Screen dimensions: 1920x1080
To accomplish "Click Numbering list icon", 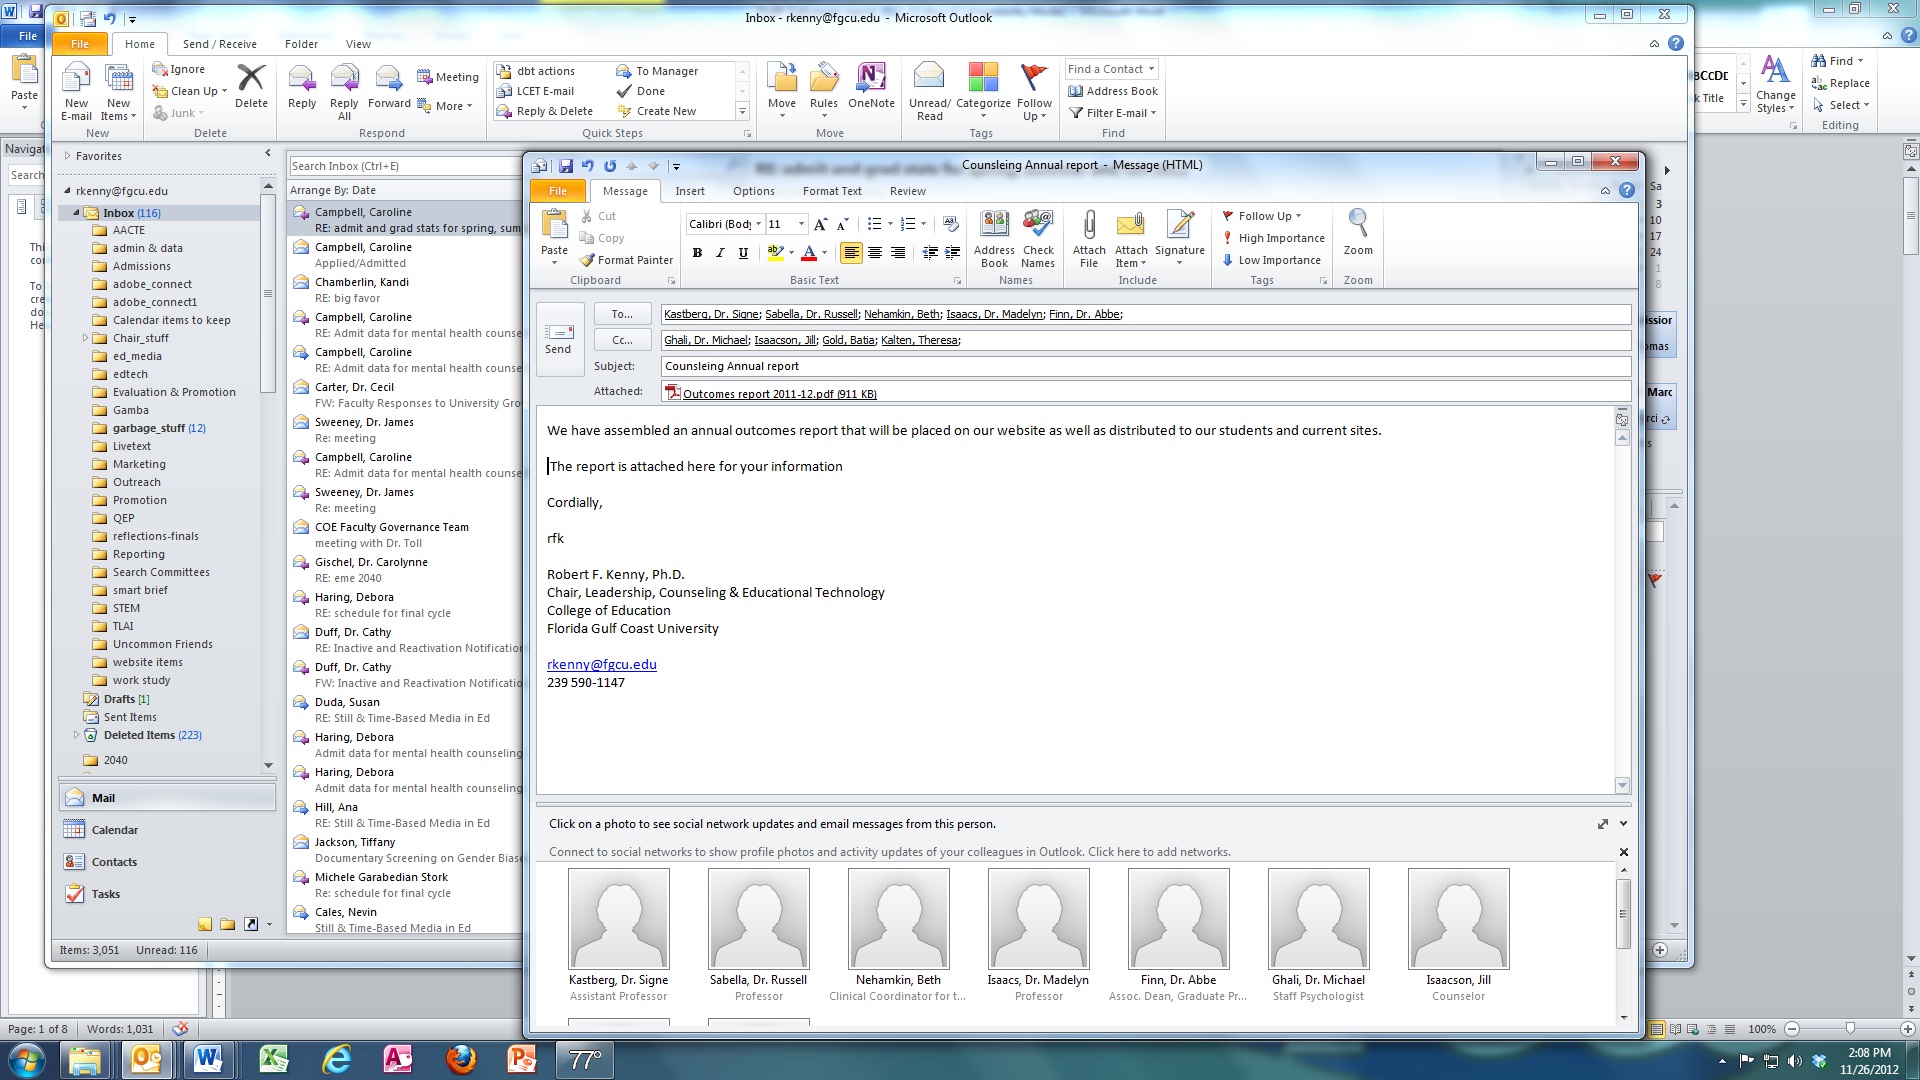I will click(908, 224).
